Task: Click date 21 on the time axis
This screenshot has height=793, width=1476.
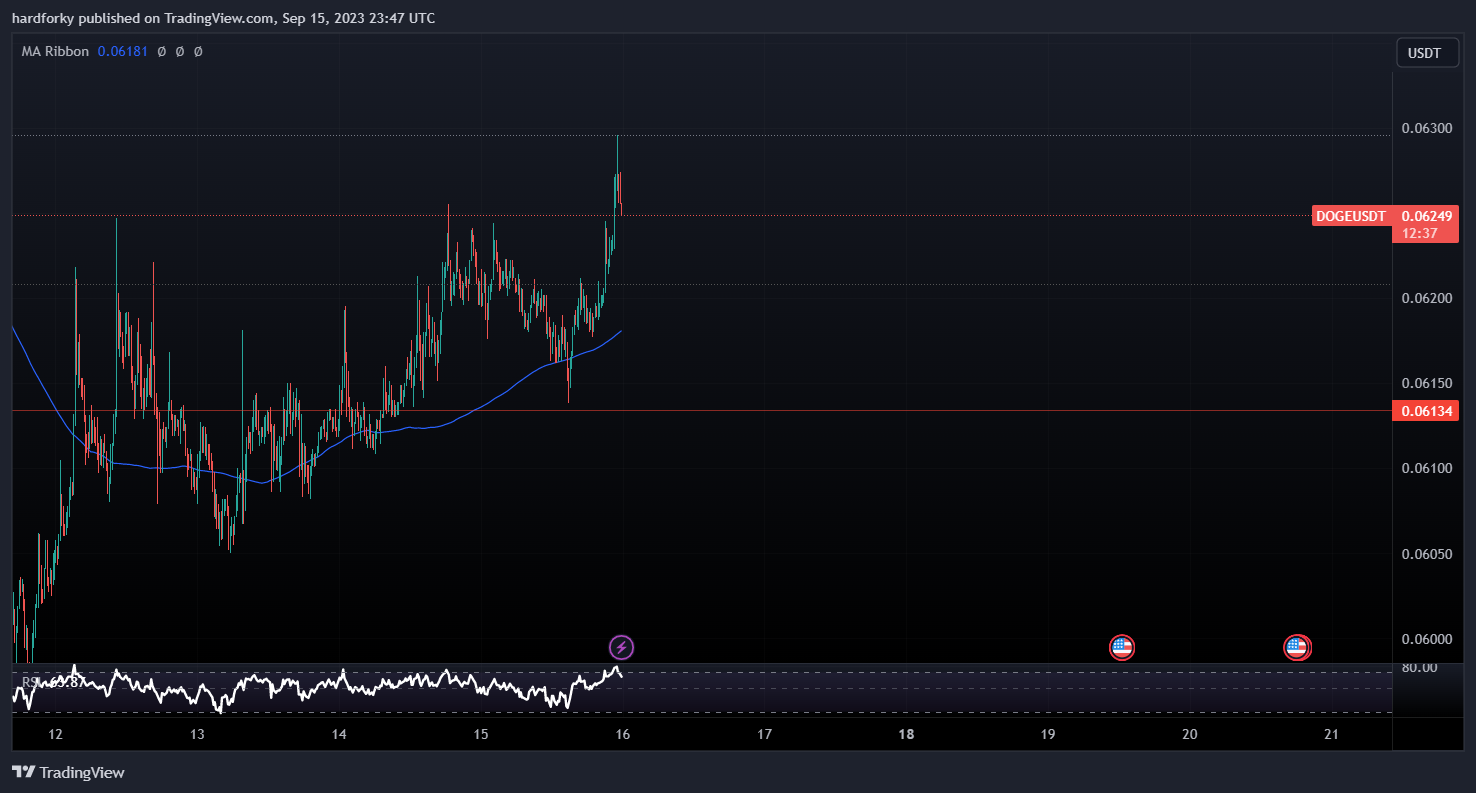Action: coord(1331,734)
